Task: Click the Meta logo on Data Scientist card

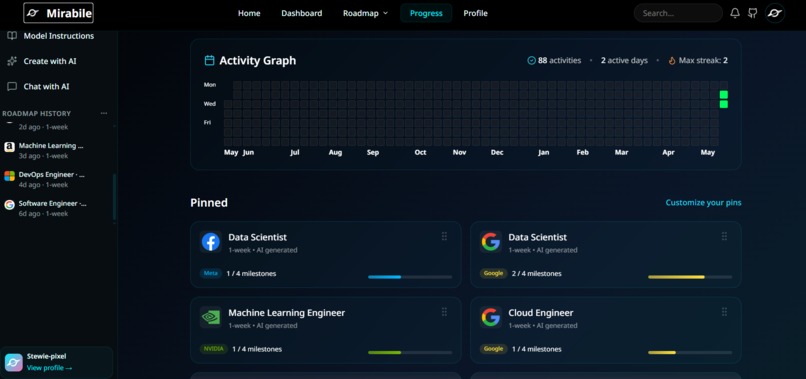Action: pos(211,242)
